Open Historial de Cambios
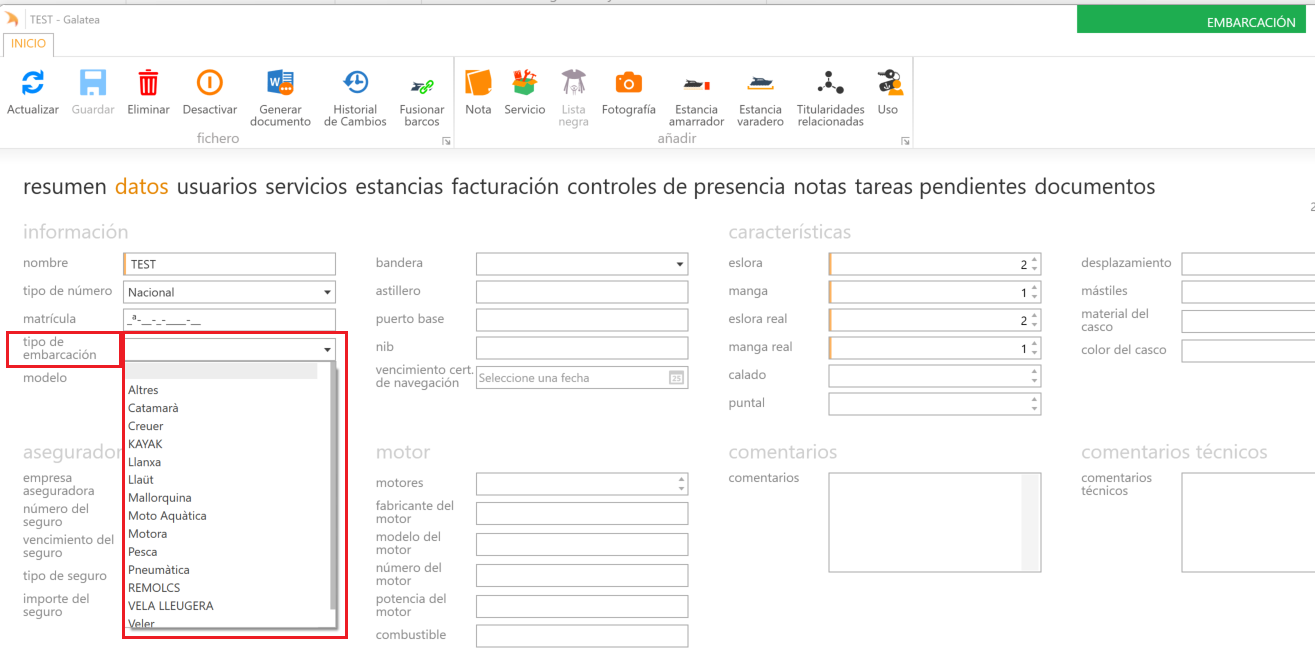1315x652 pixels. tap(355, 83)
